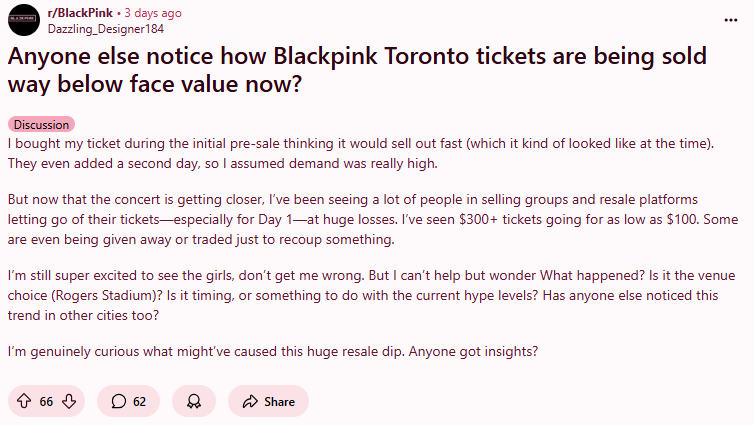Click the vote score of 66
This screenshot has height=425, width=754.
coord(46,401)
